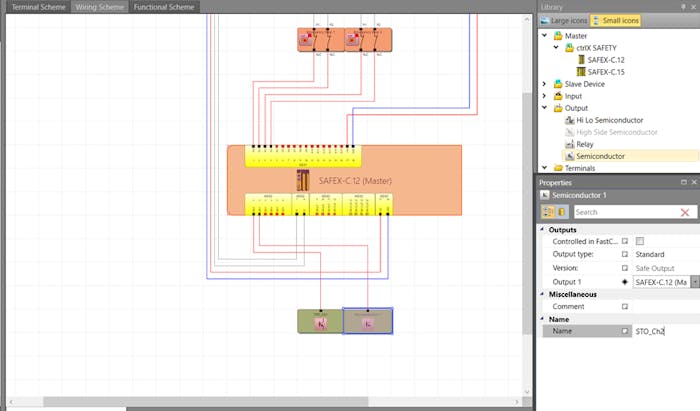Close the Library panel

[x=693, y=7]
